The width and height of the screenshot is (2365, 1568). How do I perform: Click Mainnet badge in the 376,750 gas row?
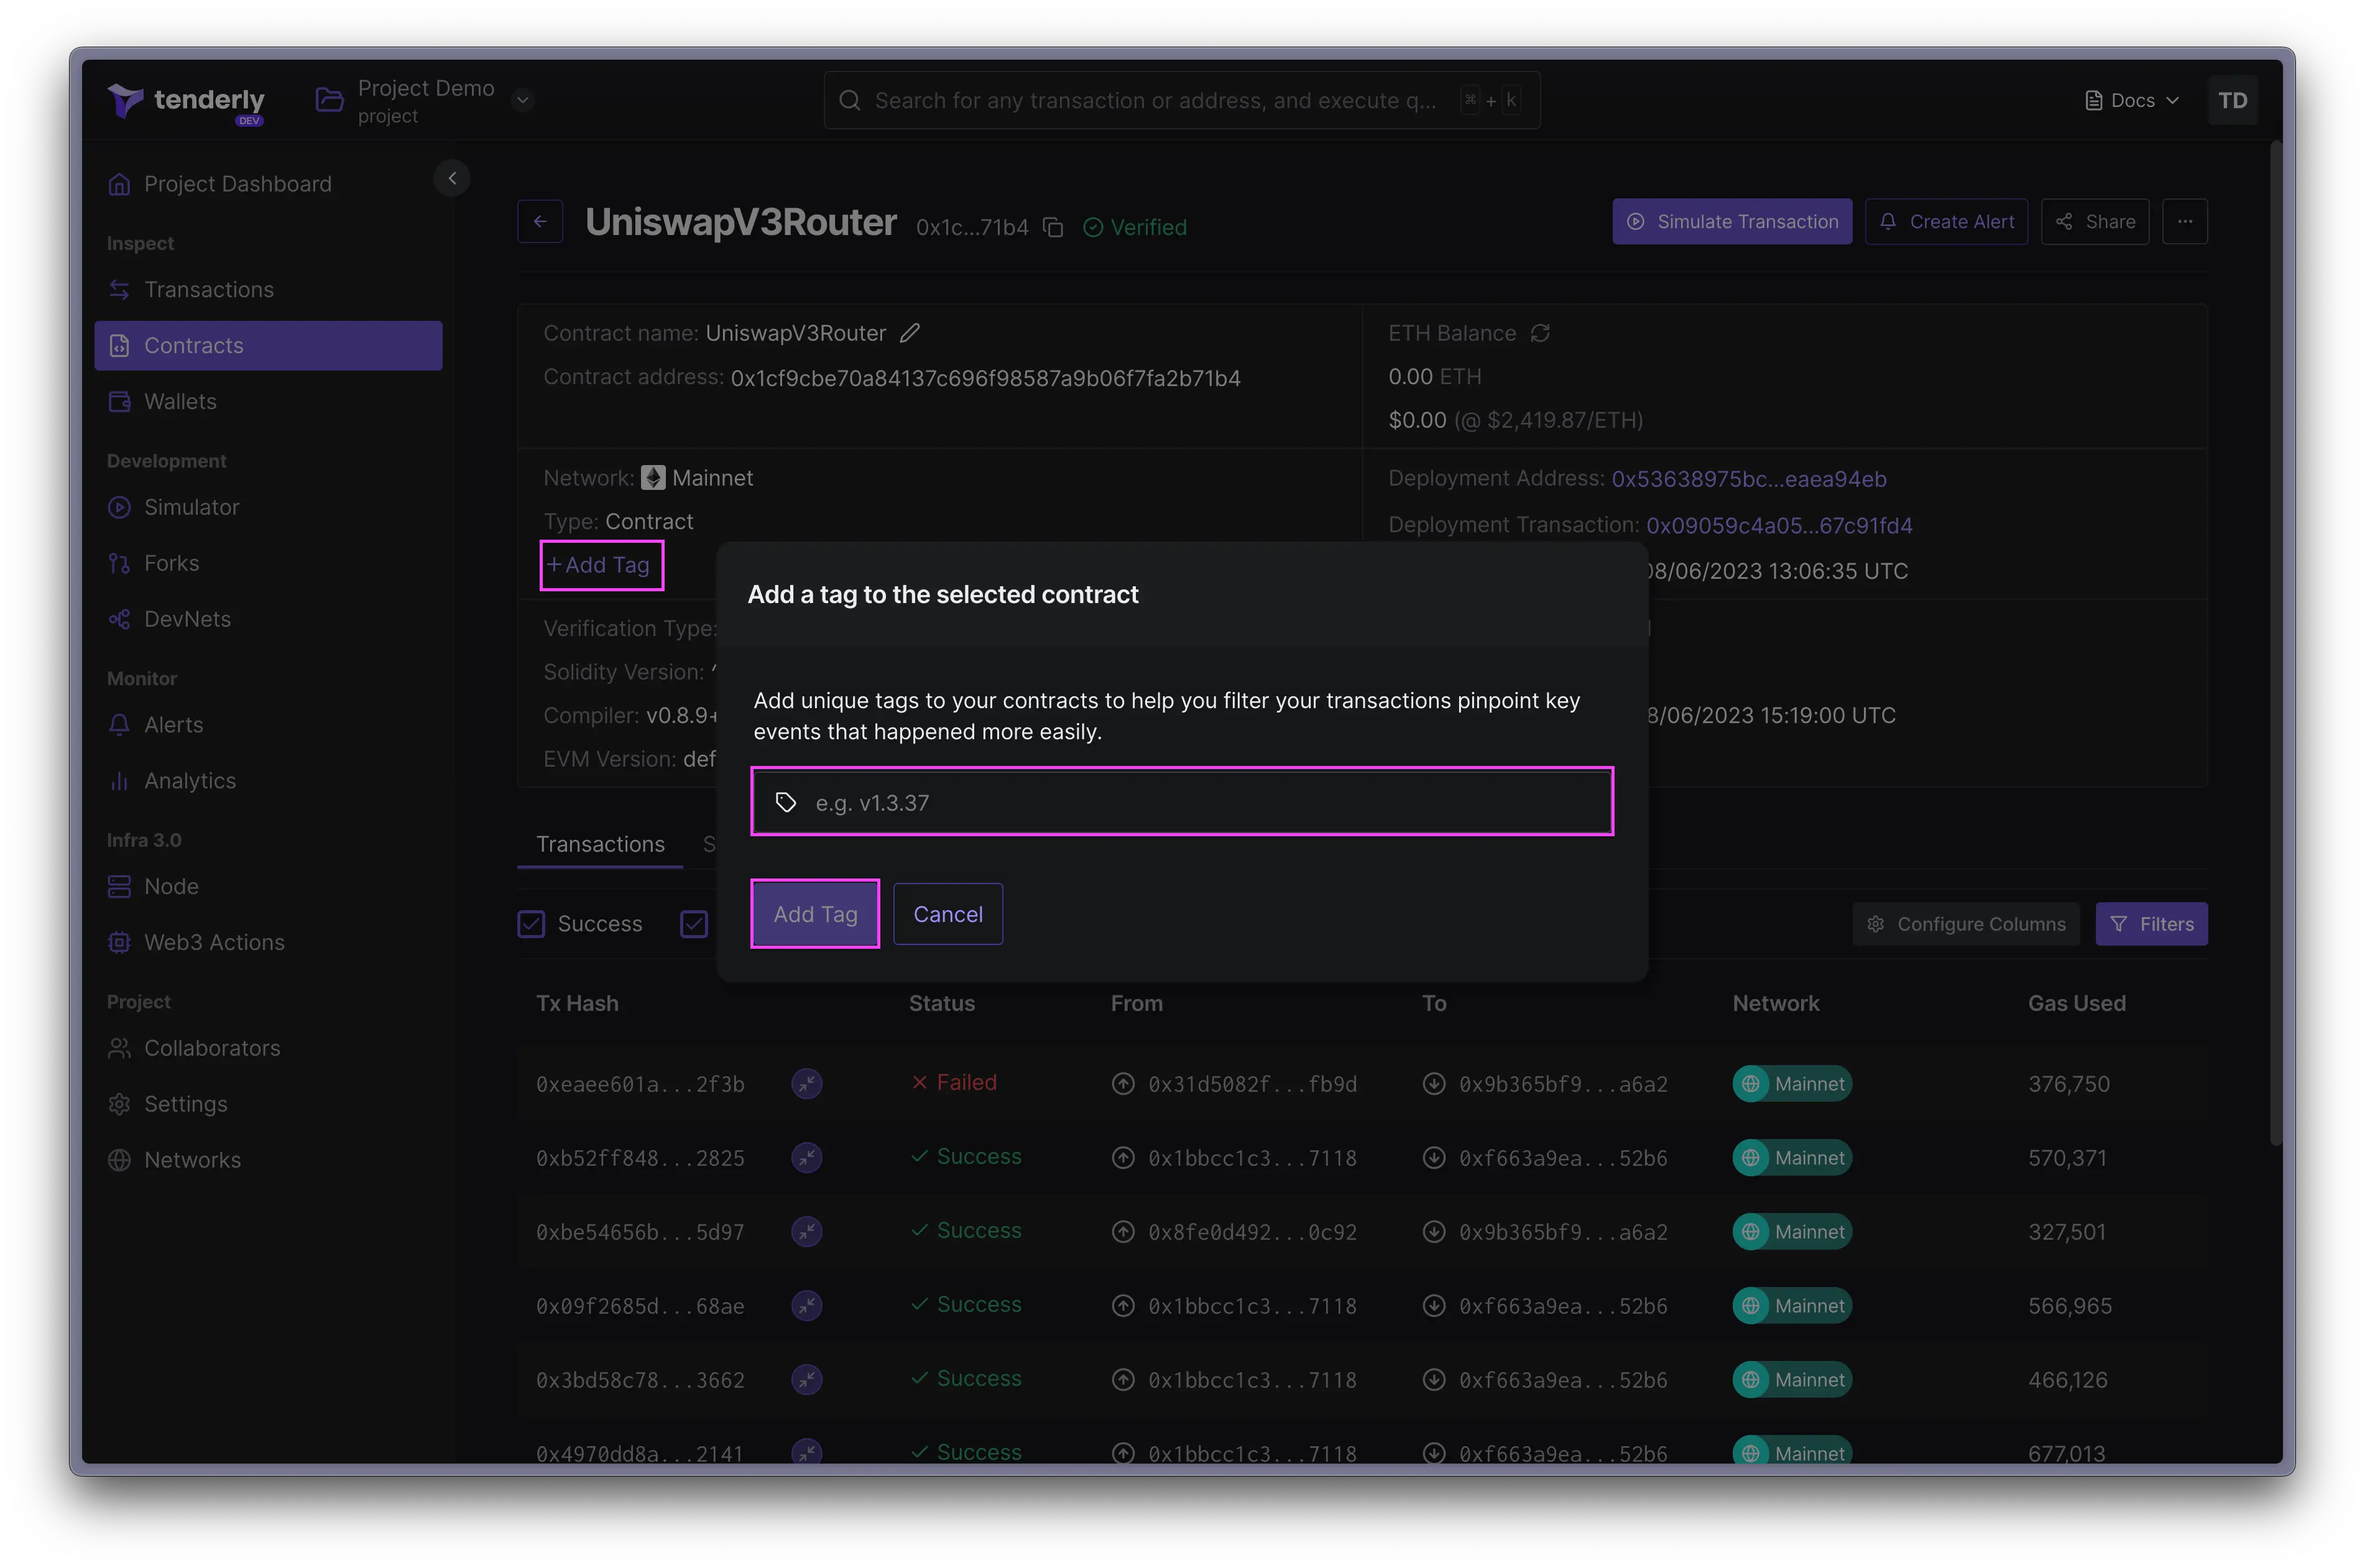pos(1792,1084)
